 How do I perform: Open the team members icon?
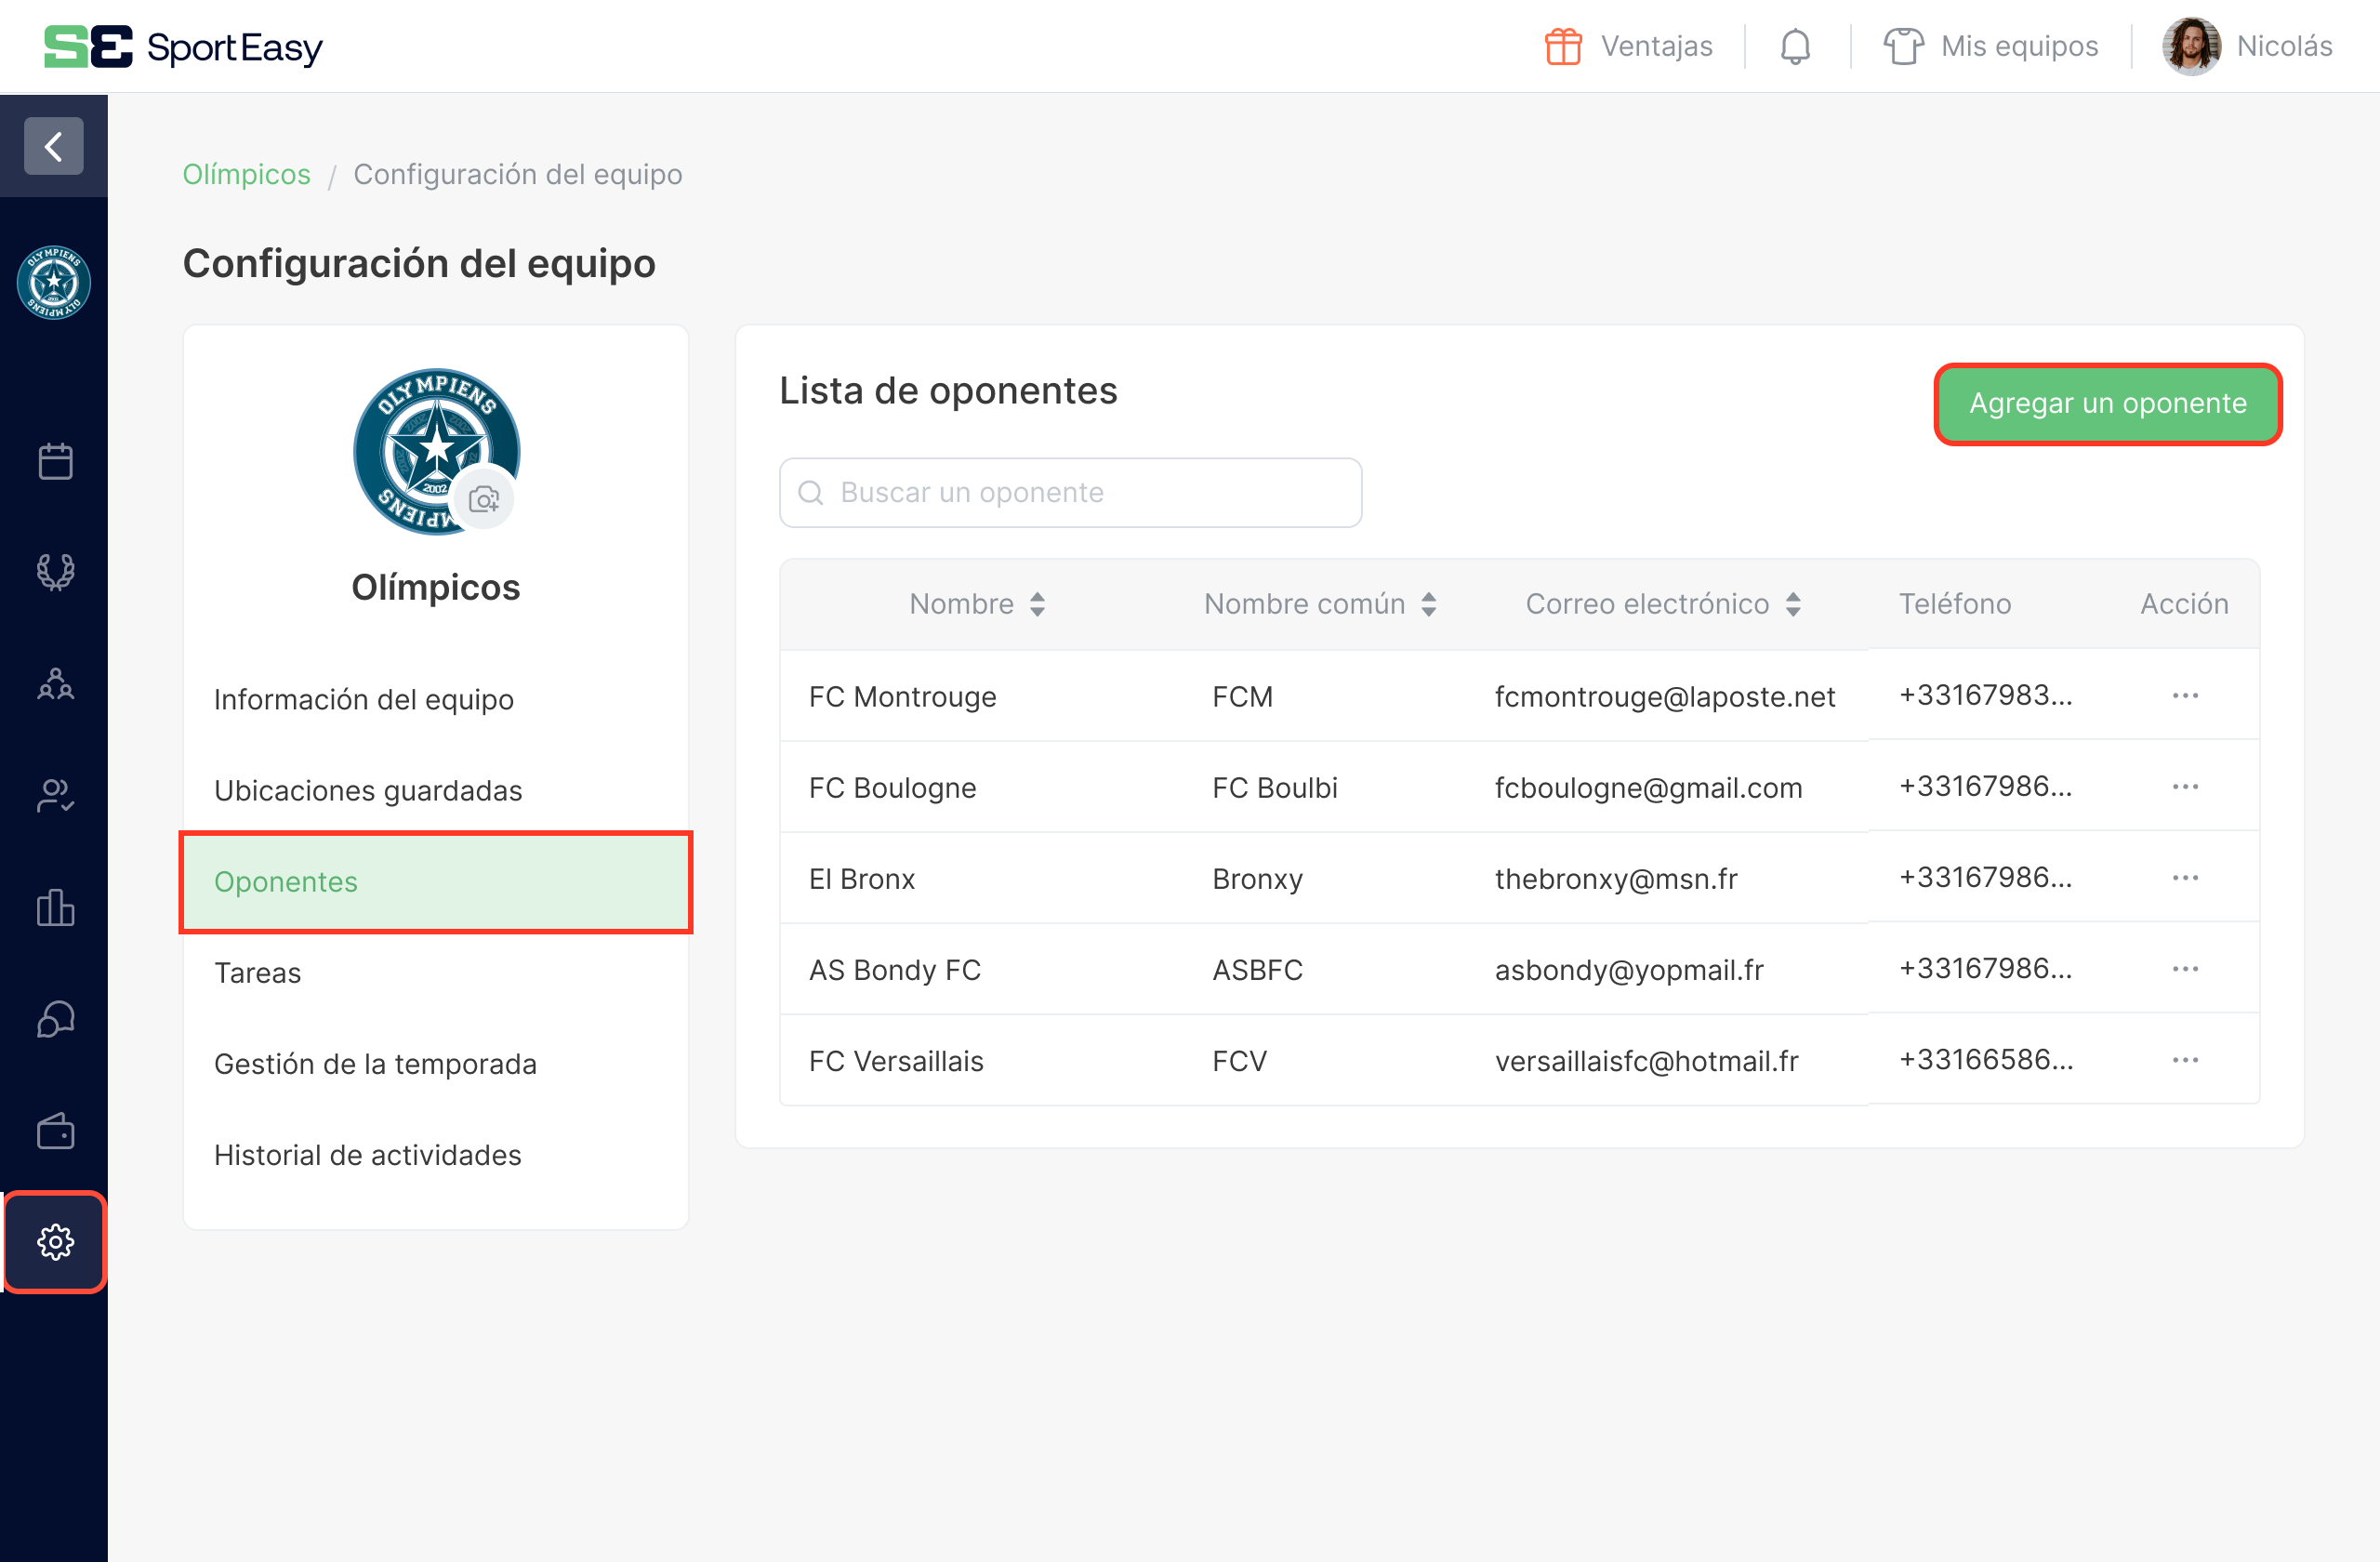tap(55, 684)
